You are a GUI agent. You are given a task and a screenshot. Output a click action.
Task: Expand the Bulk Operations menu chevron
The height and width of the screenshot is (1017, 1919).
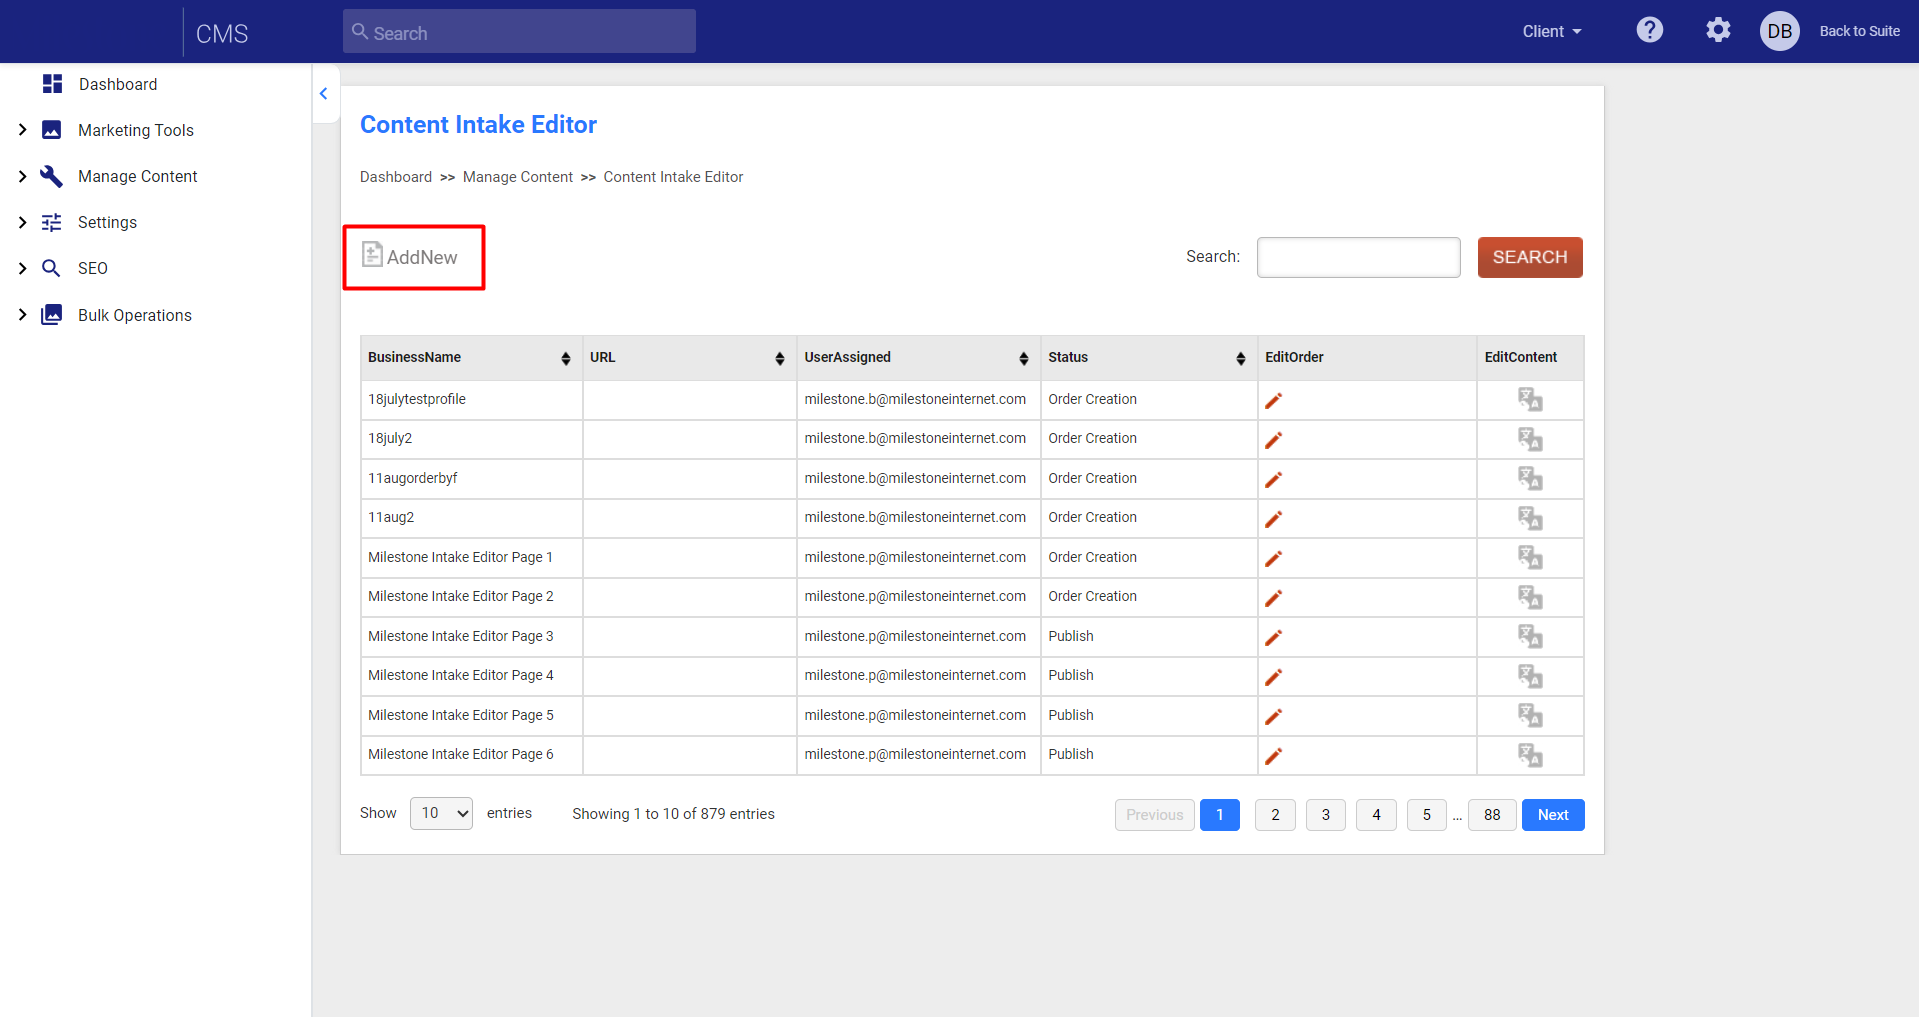click(22, 315)
